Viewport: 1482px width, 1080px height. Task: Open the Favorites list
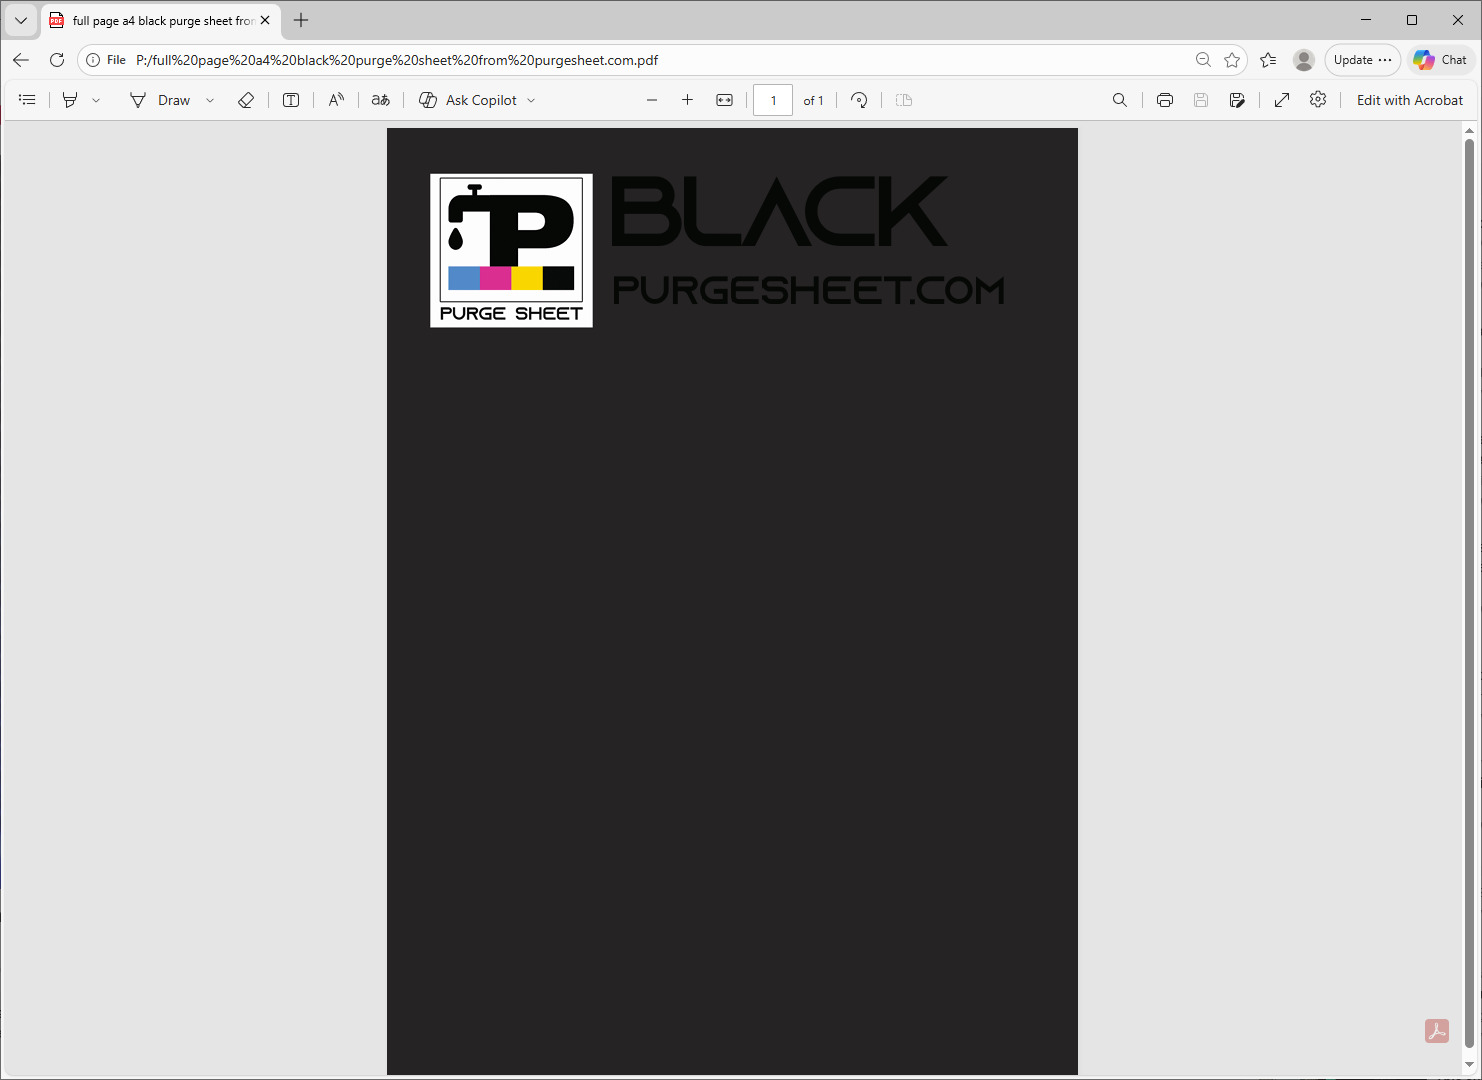[1268, 60]
